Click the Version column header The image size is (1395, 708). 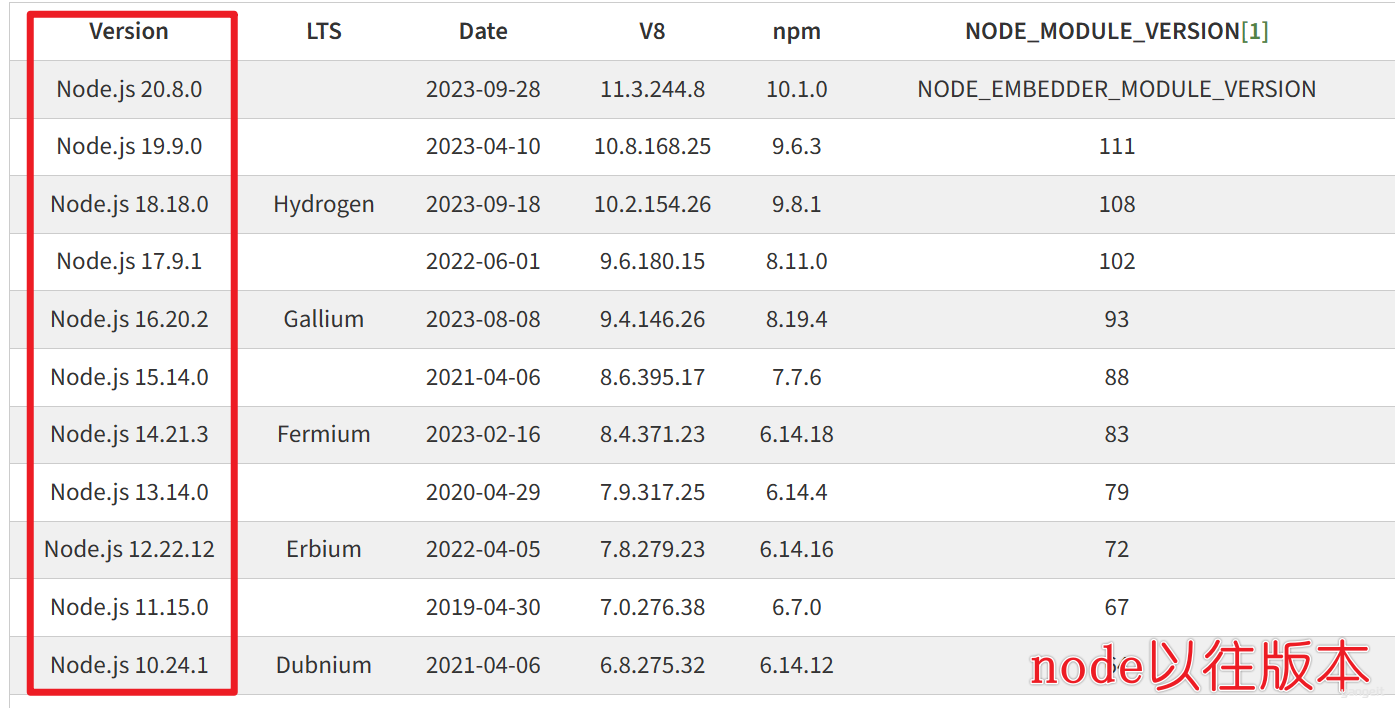pos(129,31)
